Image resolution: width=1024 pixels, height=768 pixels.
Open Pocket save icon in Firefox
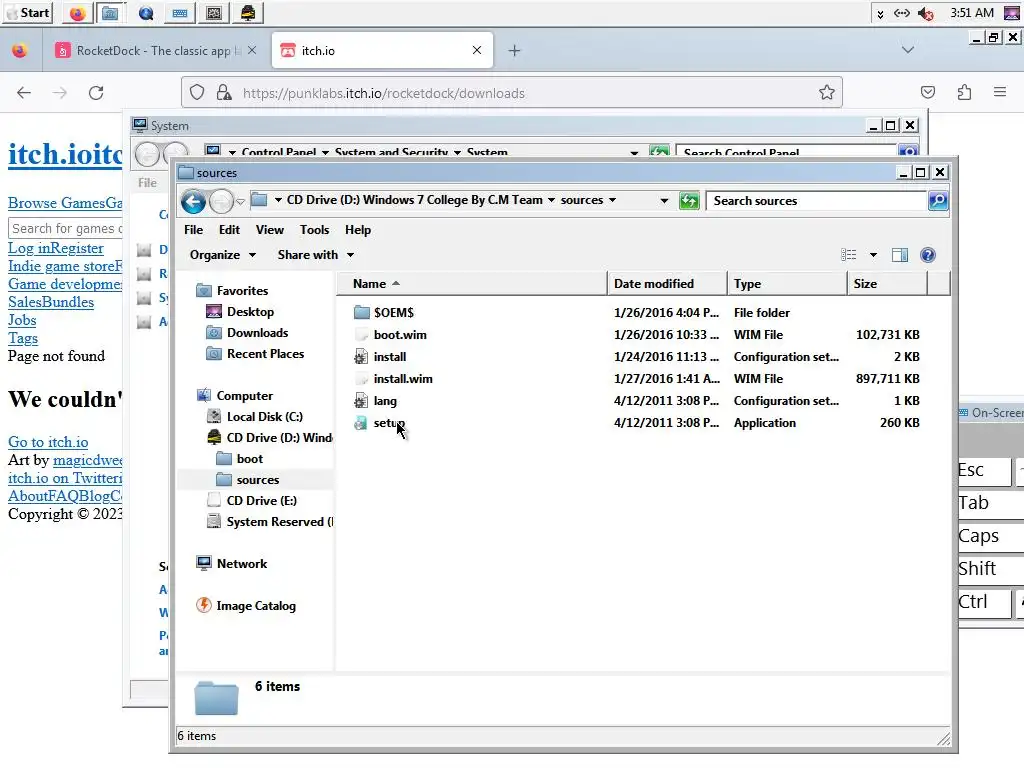[928, 93]
